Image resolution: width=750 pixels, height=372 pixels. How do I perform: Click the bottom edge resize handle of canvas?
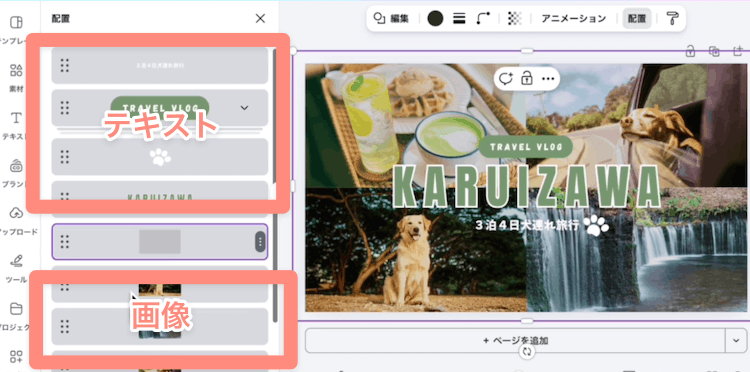527,320
